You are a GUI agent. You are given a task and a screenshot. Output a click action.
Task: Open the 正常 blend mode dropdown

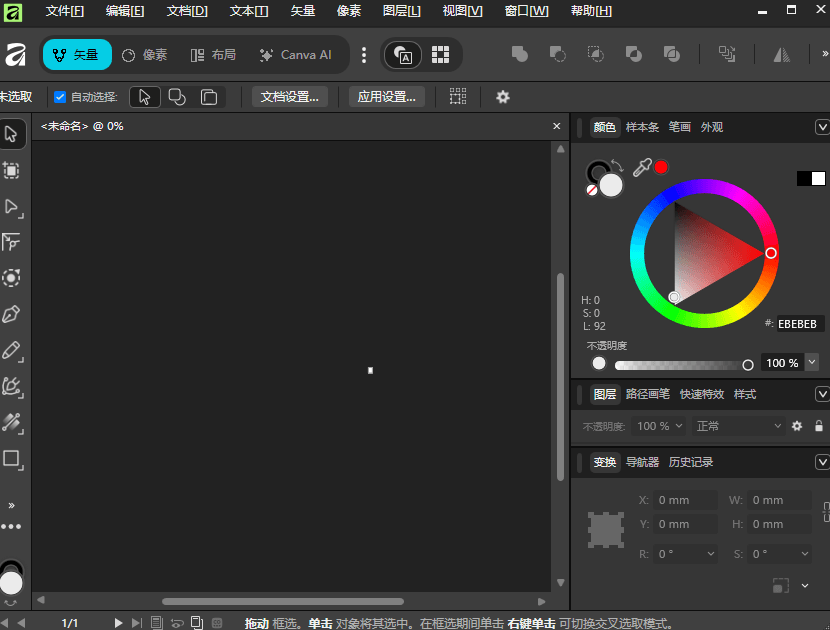737,426
